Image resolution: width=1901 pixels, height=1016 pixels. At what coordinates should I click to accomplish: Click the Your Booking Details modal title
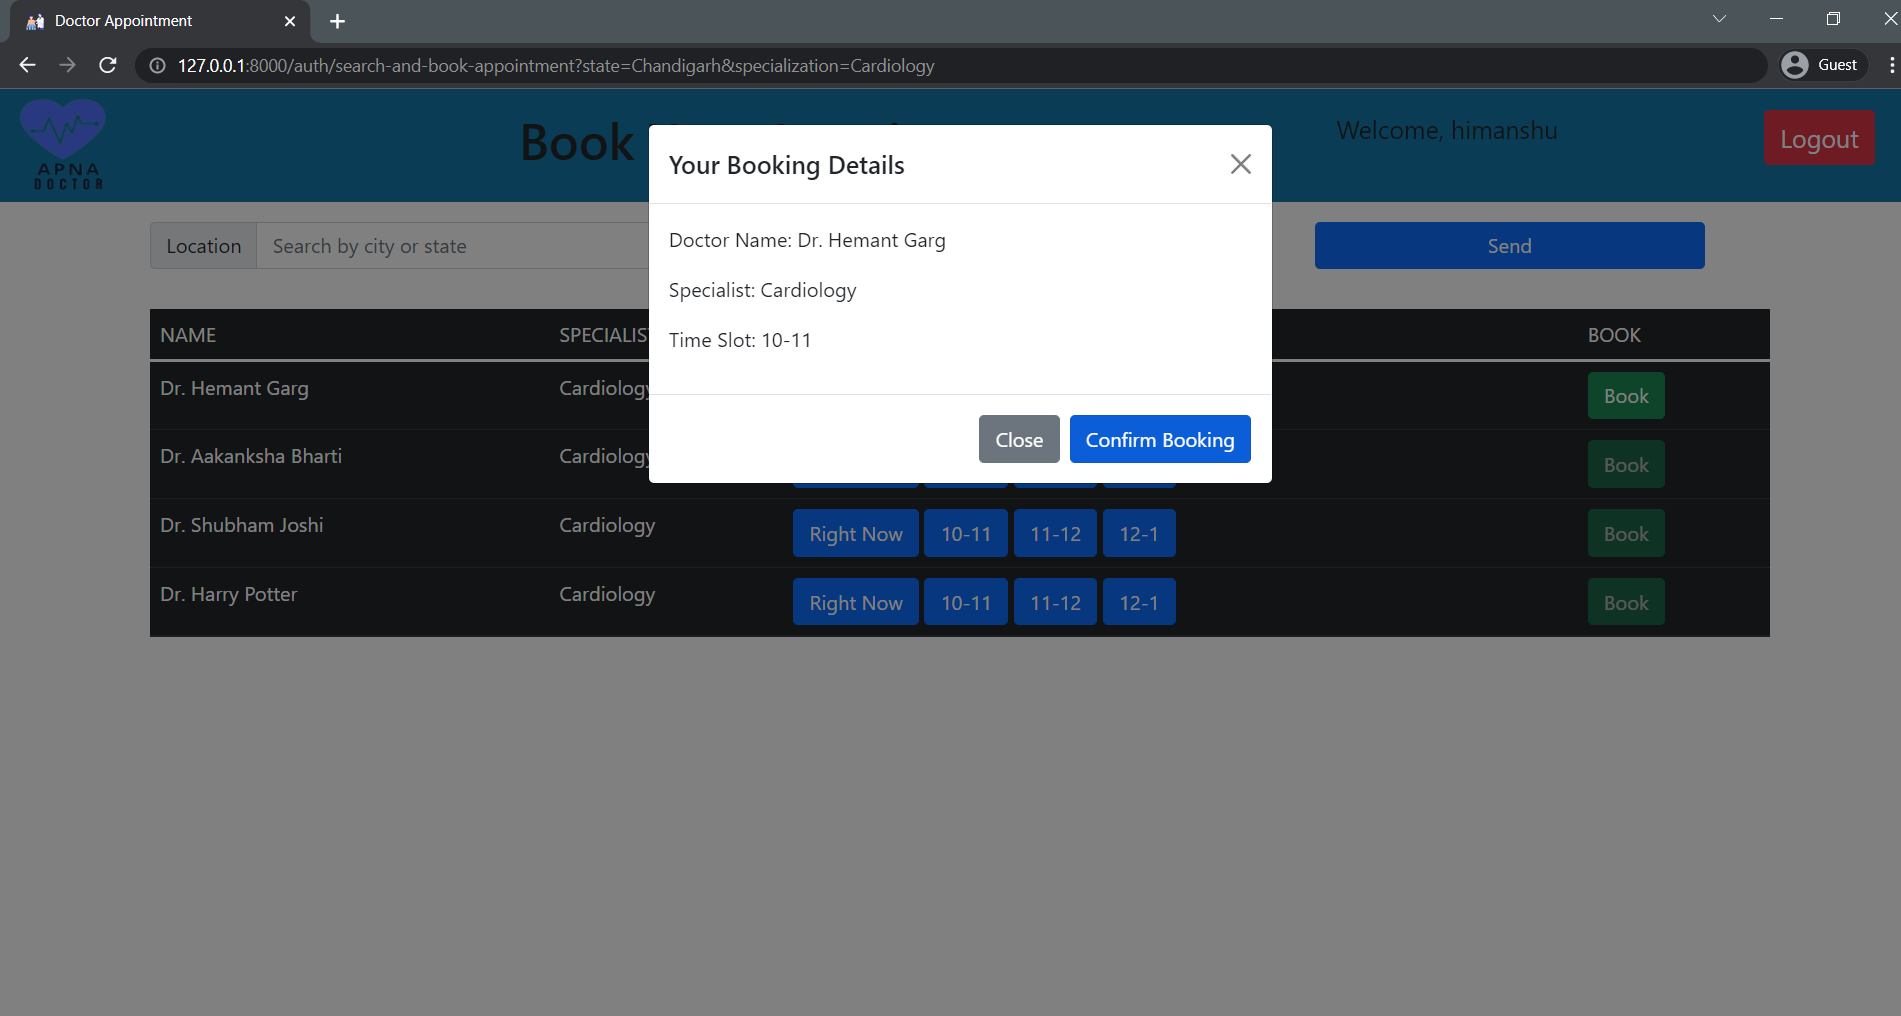pyautogui.click(x=787, y=165)
